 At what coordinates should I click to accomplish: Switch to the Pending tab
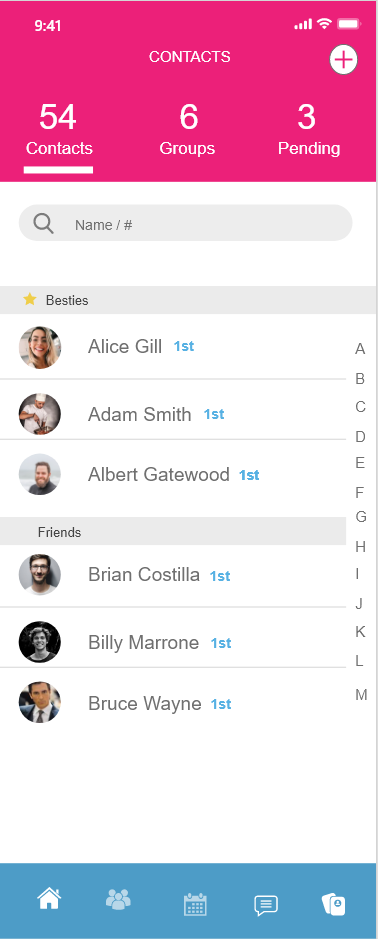pyautogui.click(x=309, y=131)
